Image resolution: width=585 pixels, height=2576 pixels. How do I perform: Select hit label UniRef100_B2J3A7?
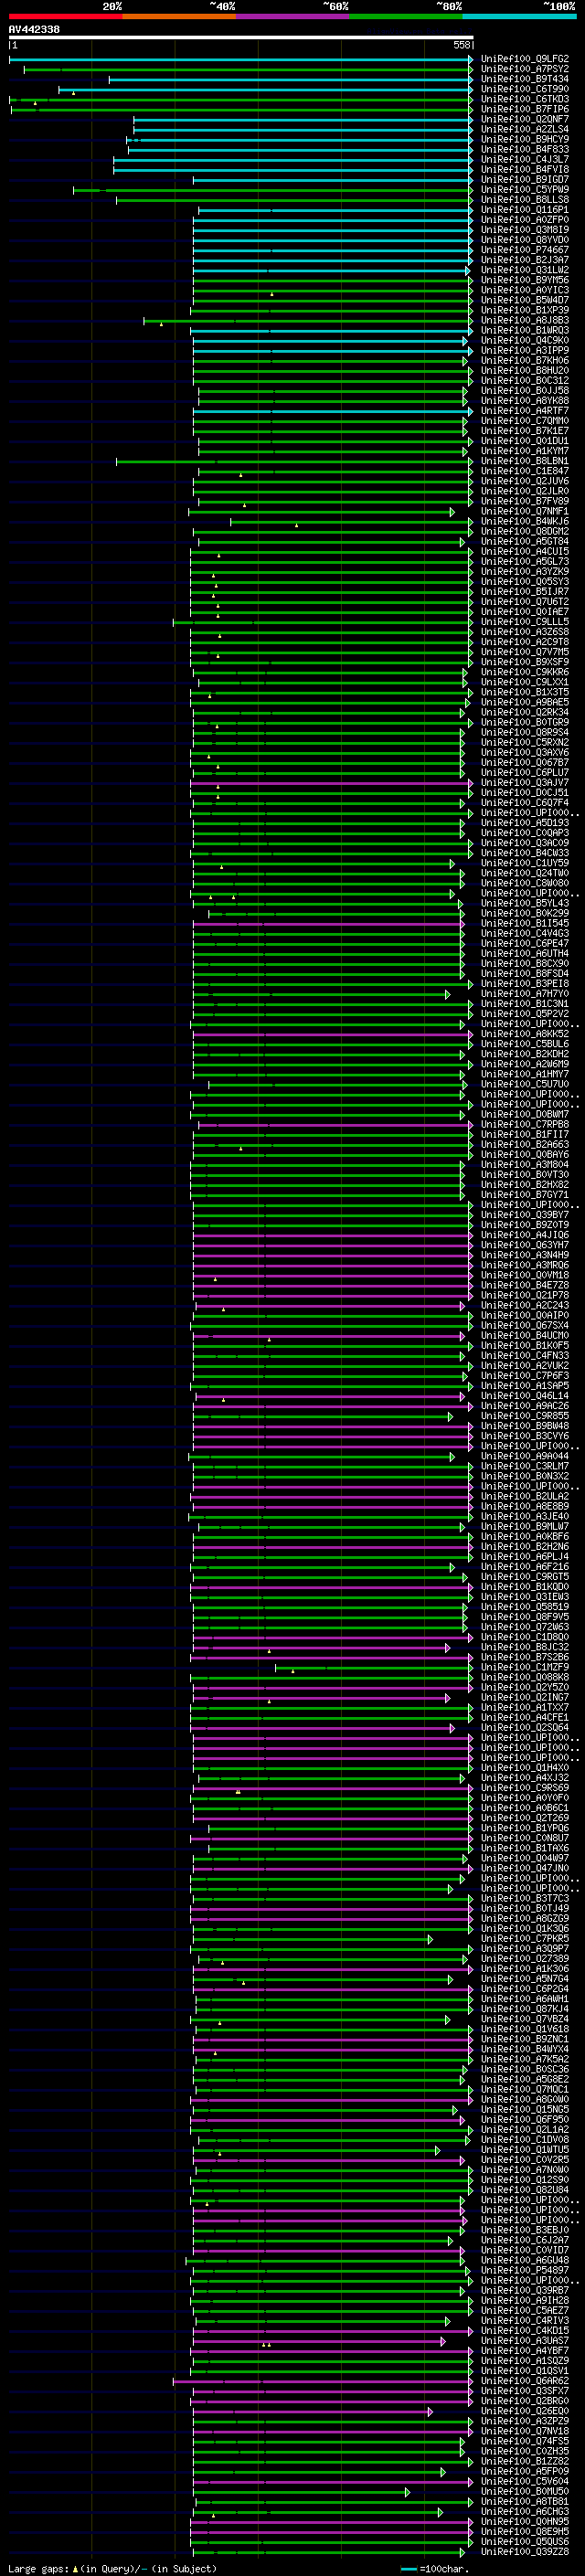(525, 260)
